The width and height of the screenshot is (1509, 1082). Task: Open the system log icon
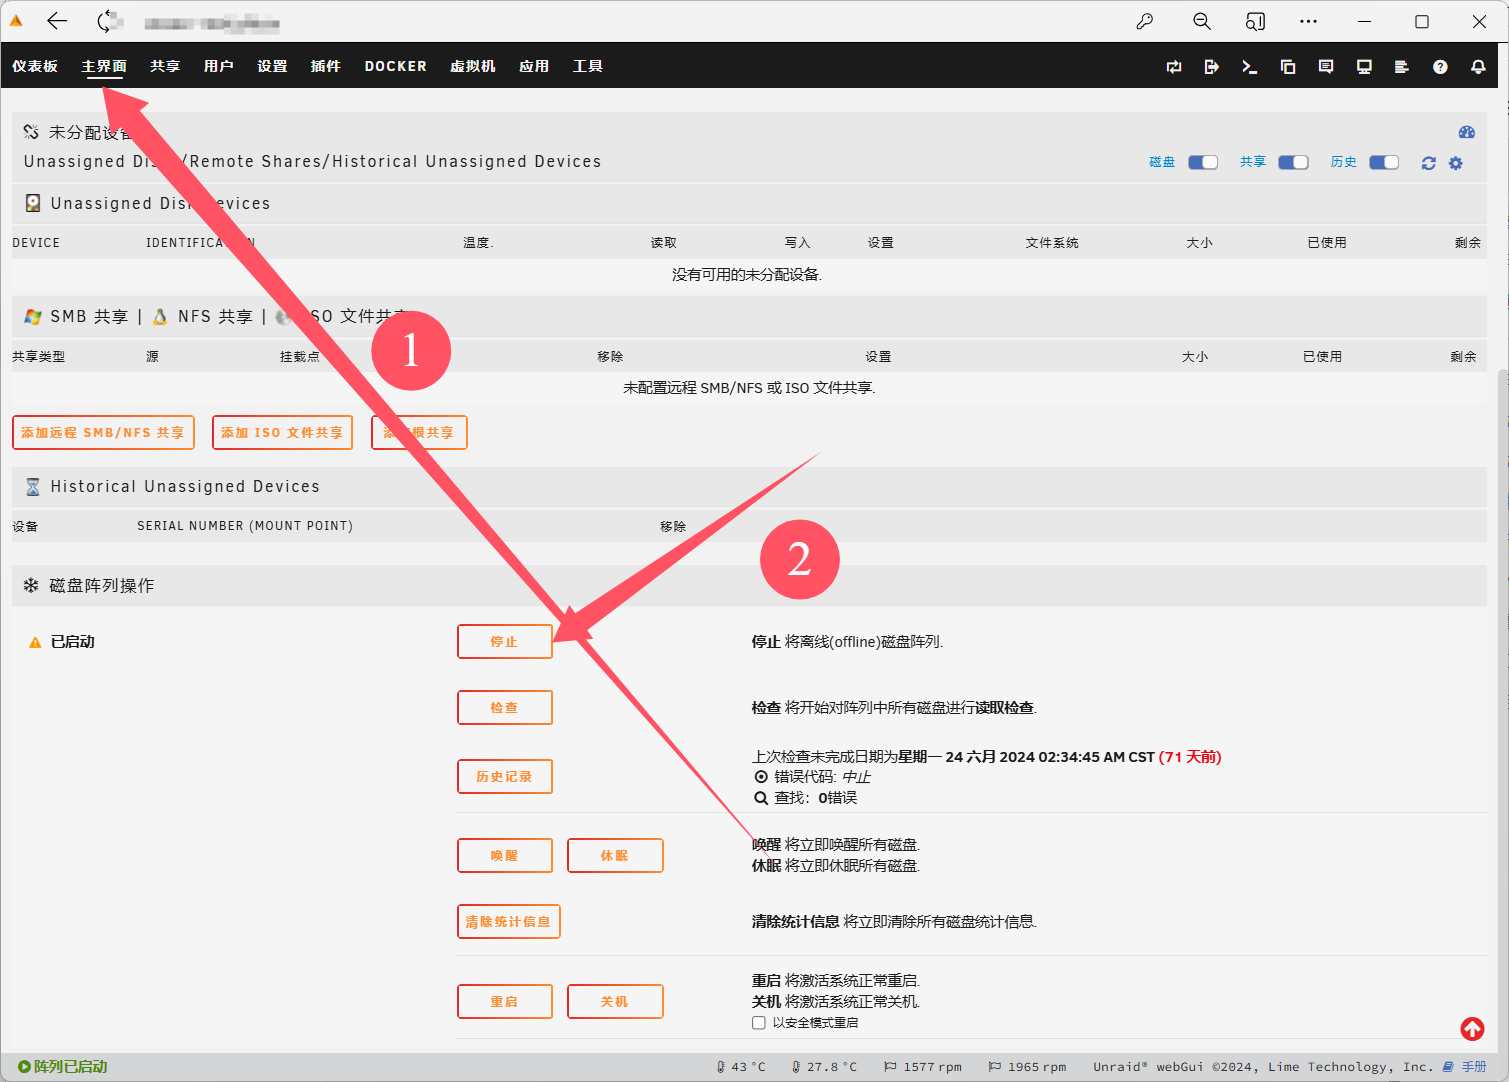point(1401,67)
